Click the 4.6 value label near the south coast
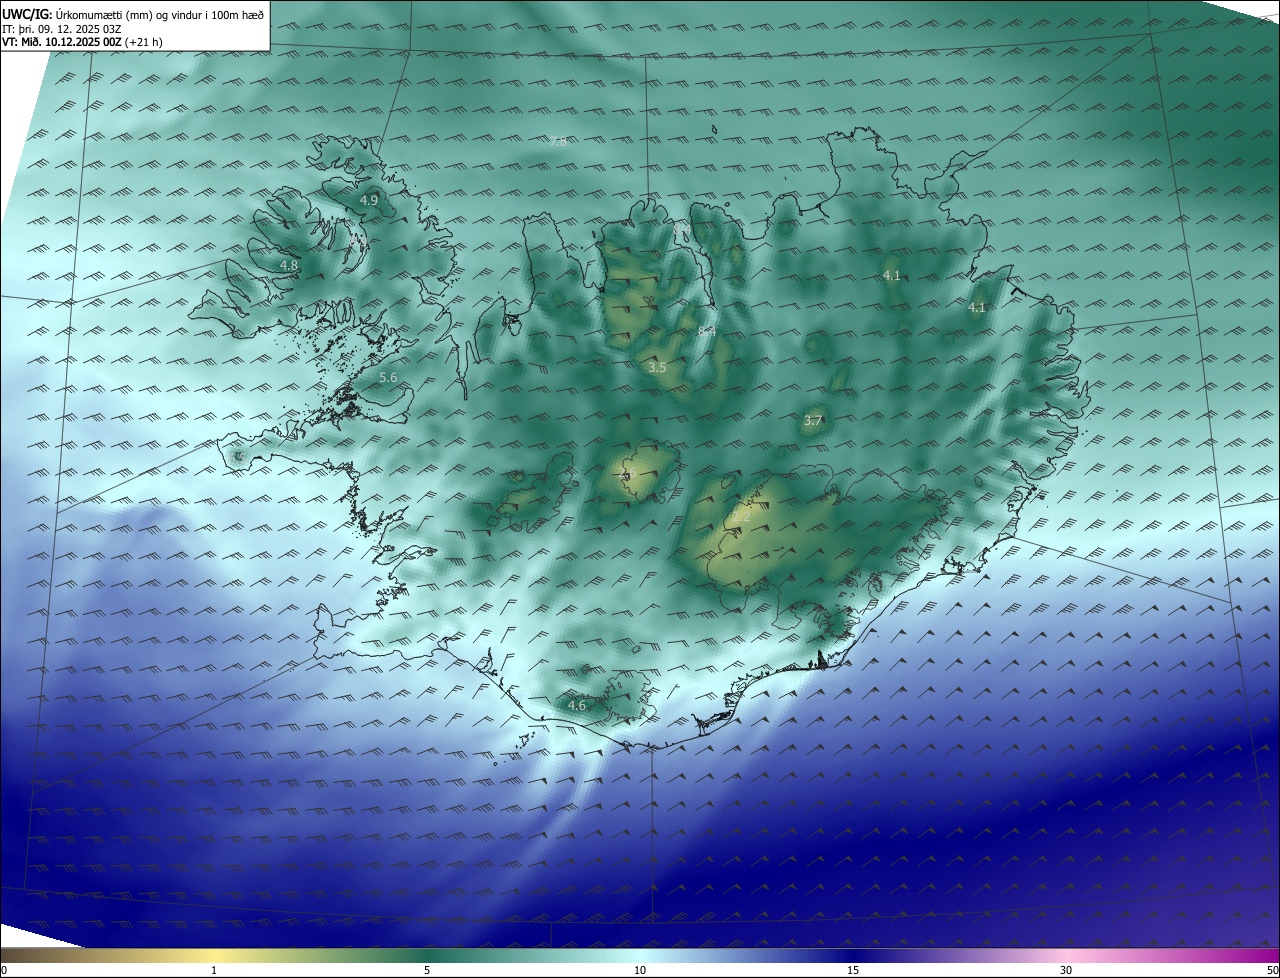 coord(577,706)
